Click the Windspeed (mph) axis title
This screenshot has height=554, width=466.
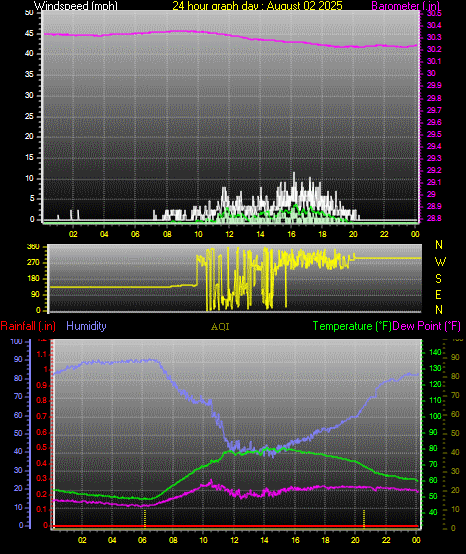pyautogui.click(x=76, y=6)
